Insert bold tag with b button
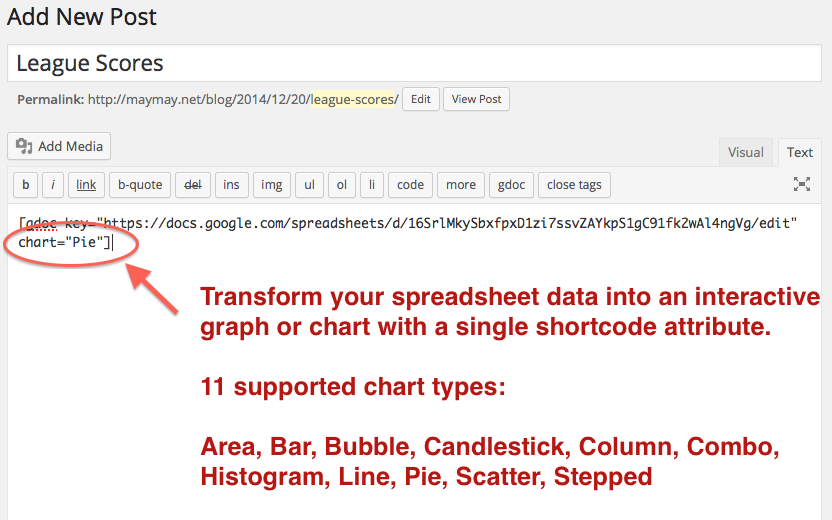The height and width of the screenshot is (520, 832). (25, 185)
